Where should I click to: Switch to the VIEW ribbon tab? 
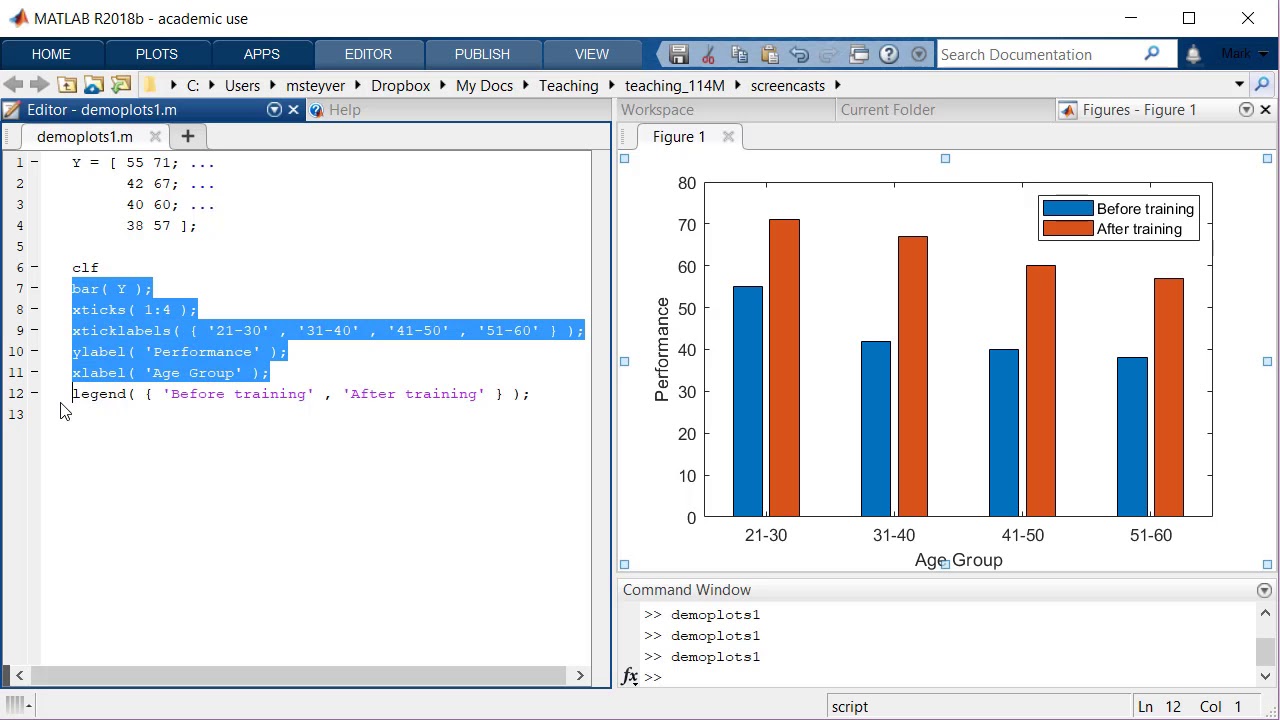[x=592, y=54]
